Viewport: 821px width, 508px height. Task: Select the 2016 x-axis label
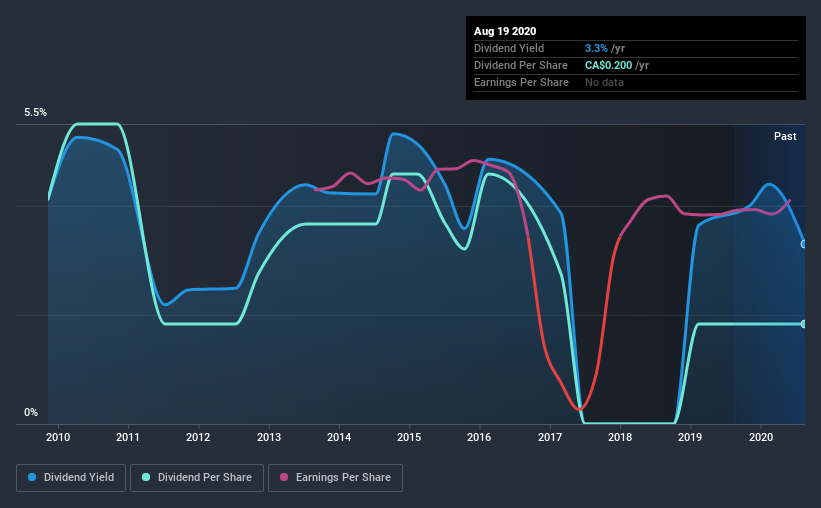coord(479,437)
